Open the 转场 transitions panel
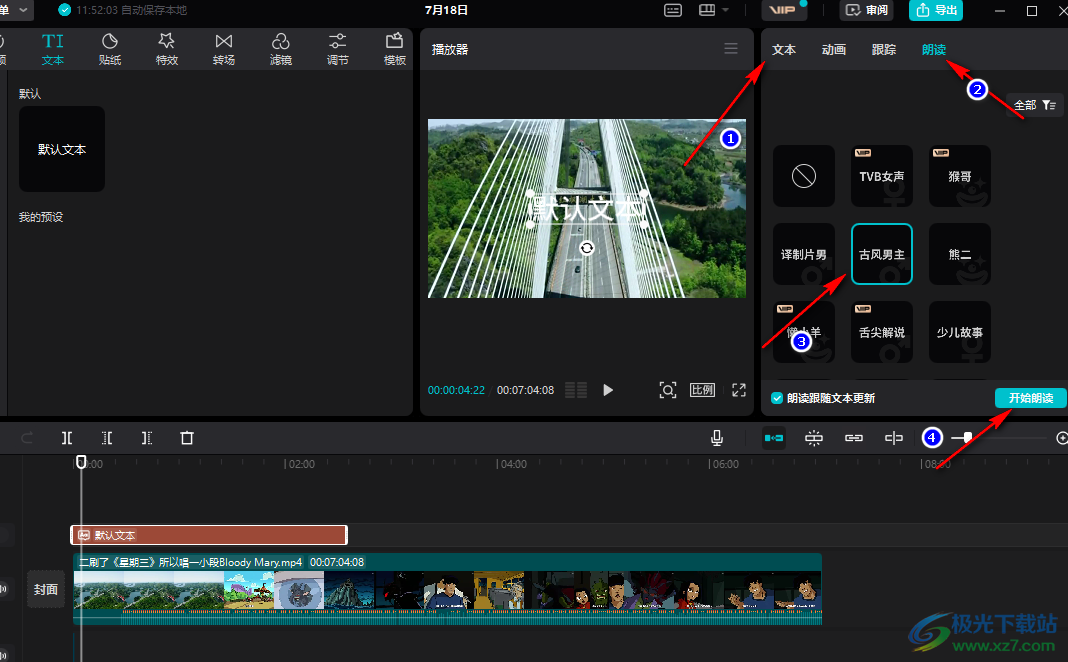The image size is (1068, 662). [x=223, y=50]
